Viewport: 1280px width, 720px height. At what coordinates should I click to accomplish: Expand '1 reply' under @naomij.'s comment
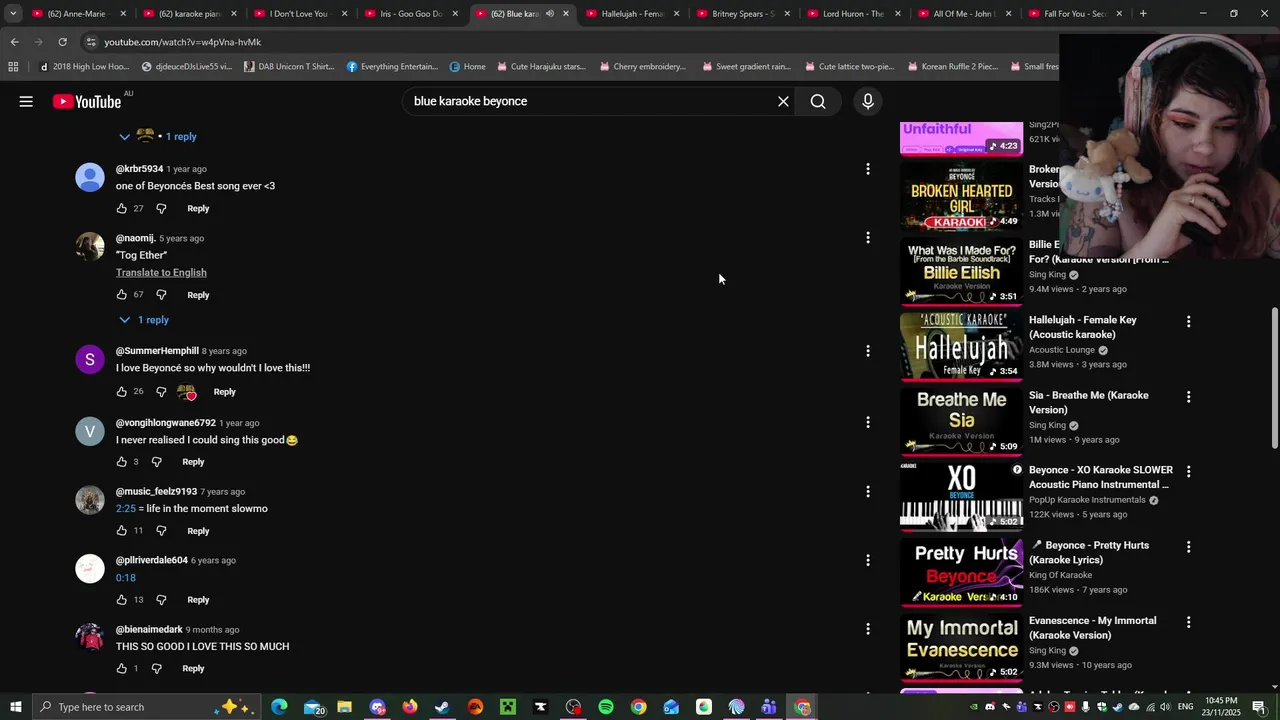coord(144,320)
